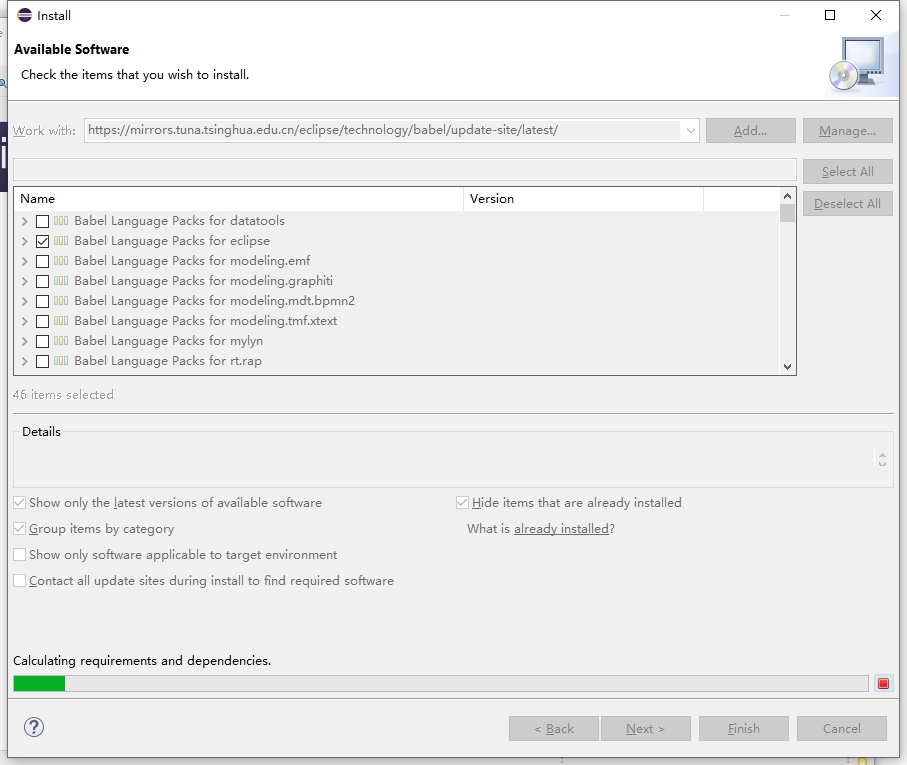Check Babel Language Packs for datatools
The width and height of the screenshot is (907, 765).
pyautogui.click(x=42, y=221)
